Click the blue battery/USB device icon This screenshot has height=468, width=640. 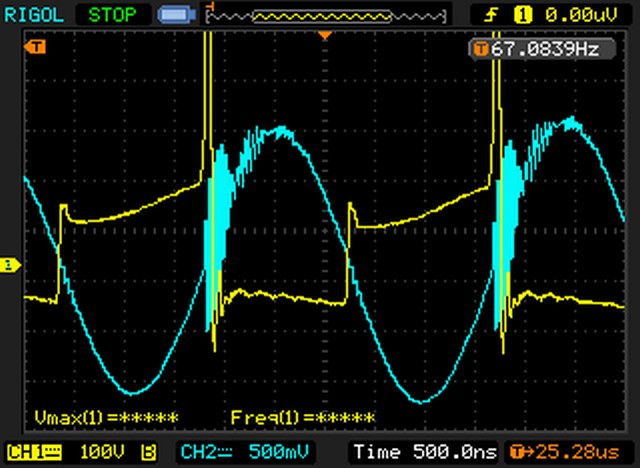(176, 14)
